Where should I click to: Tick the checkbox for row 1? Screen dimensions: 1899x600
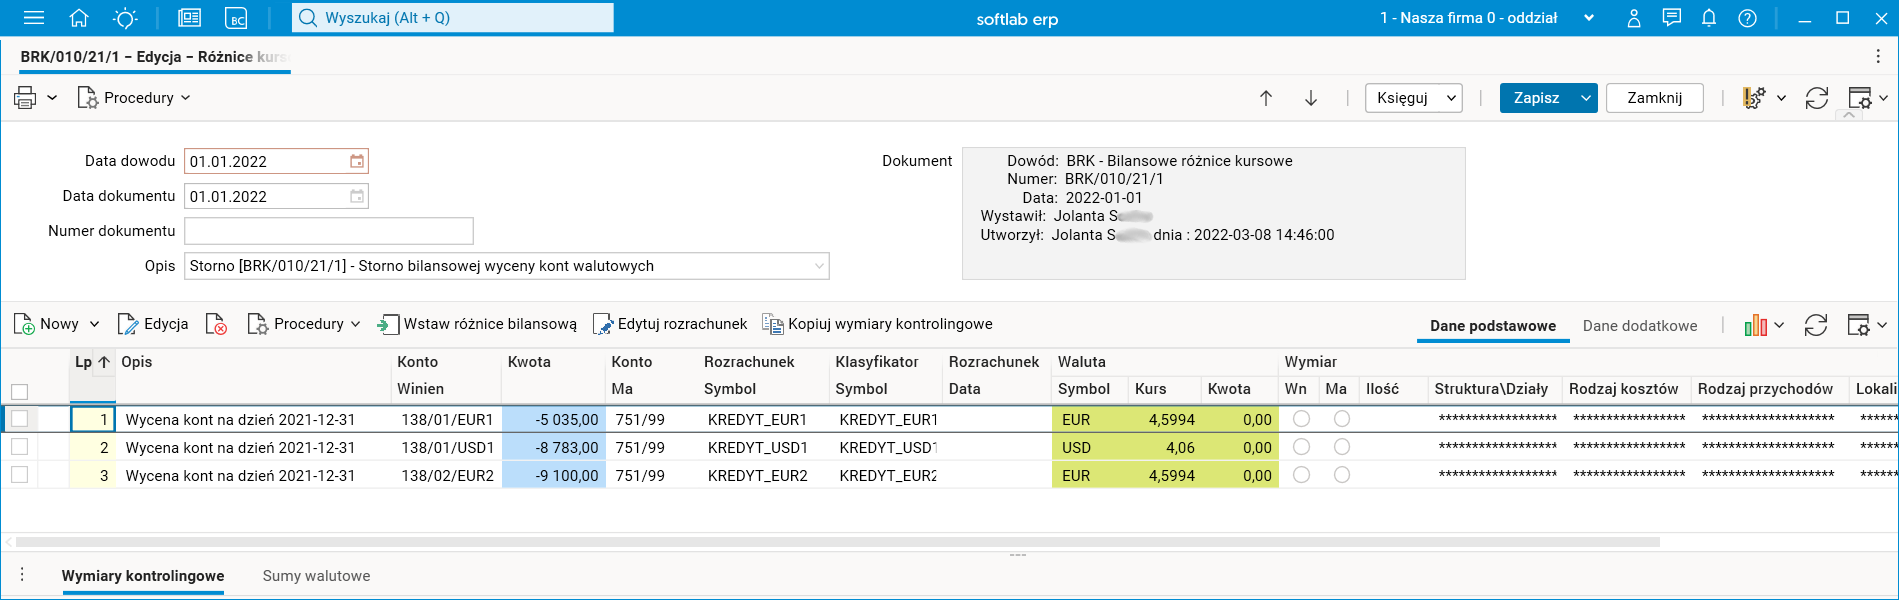point(20,419)
